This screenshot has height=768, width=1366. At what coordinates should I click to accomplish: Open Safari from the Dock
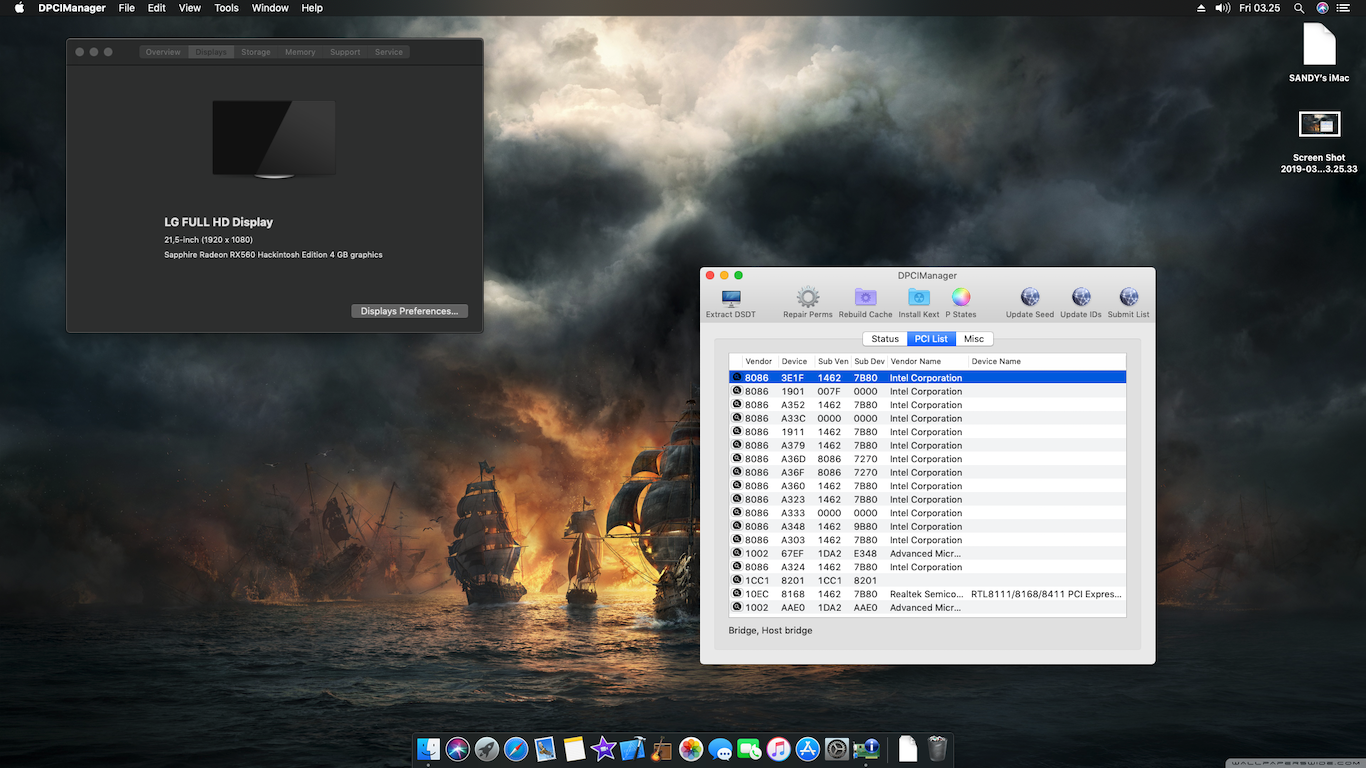pyautogui.click(x=516, y=749)
